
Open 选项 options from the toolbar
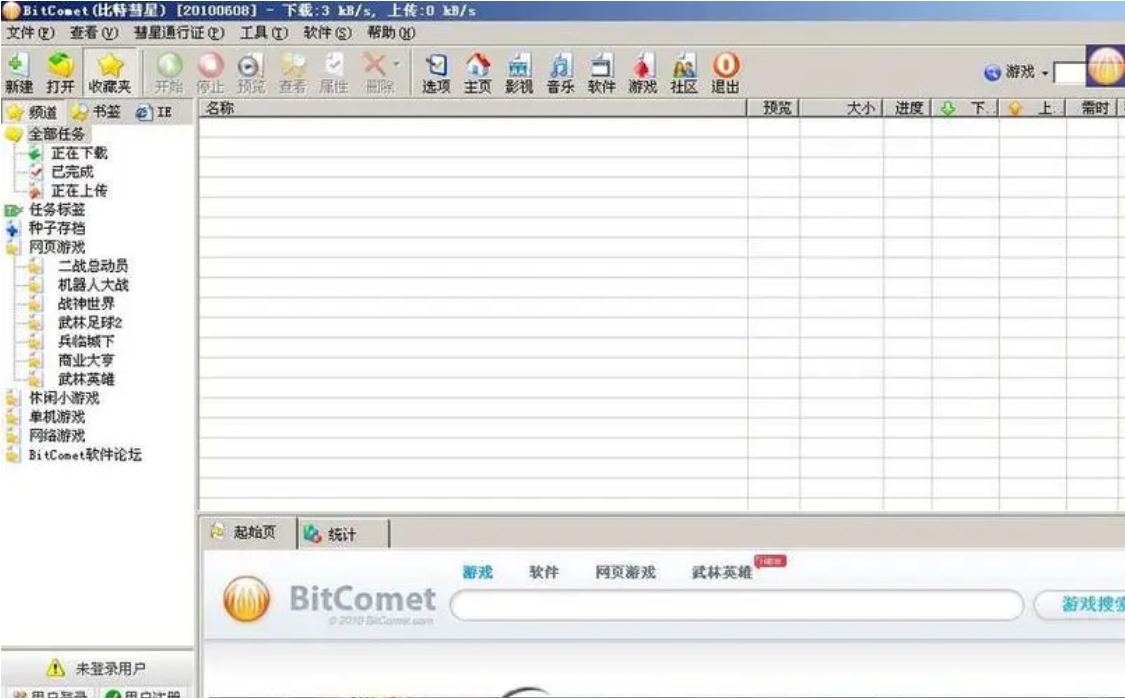[436, 72]
